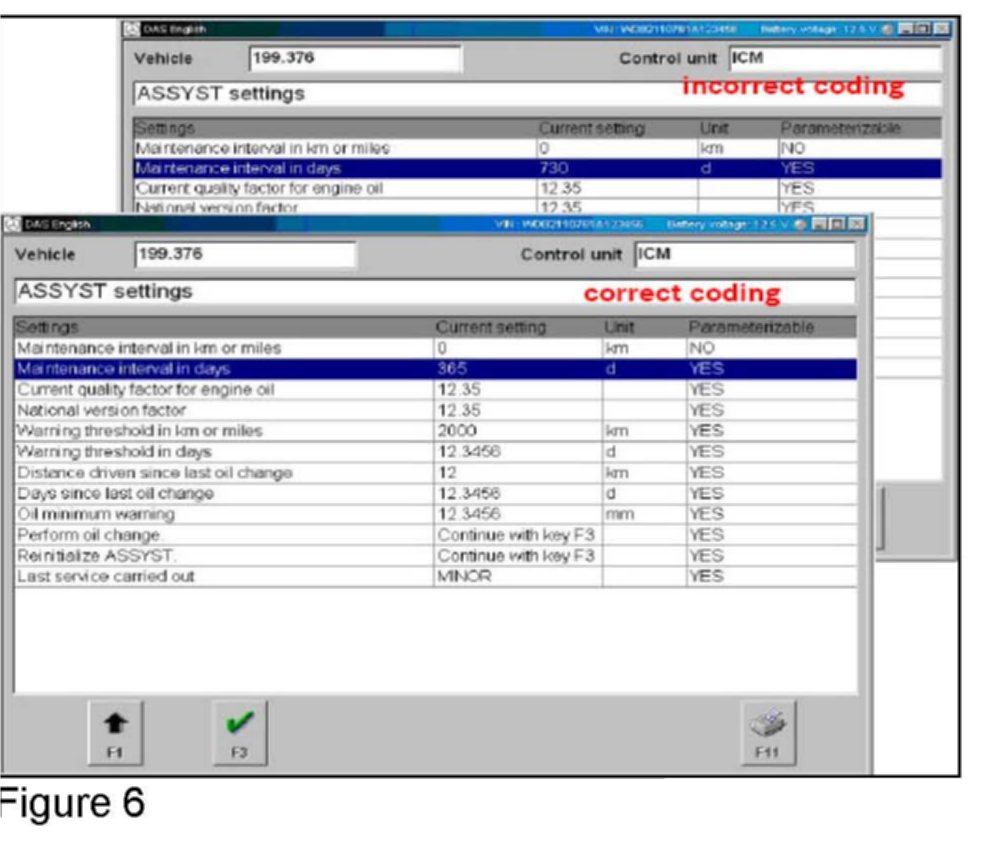Click the Current setting header in front window
The height and width of the screenshot is (841, 985).
(x=491, y=328)
